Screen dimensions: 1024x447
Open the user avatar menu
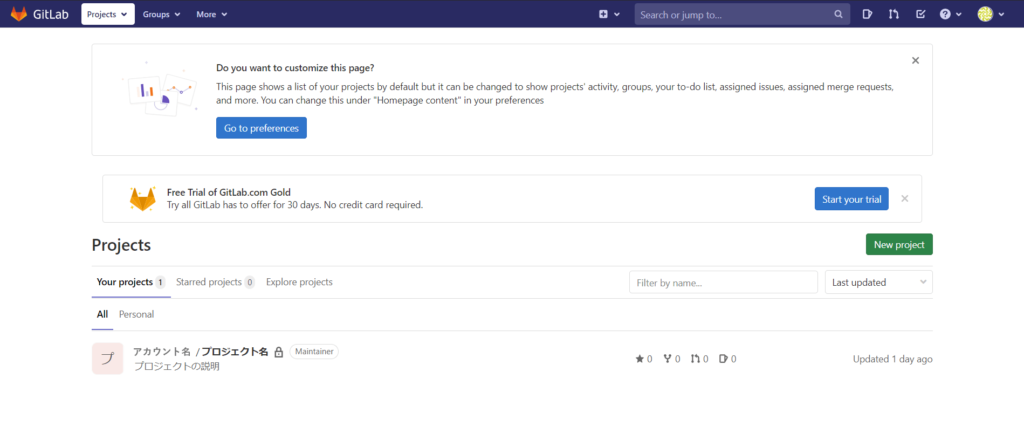coord(991,14)
